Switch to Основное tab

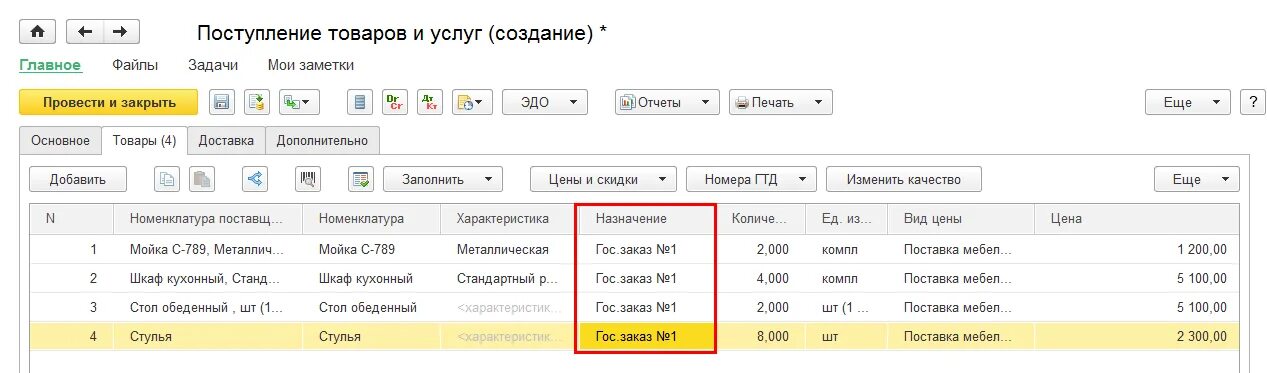click(x=60, y=141)
